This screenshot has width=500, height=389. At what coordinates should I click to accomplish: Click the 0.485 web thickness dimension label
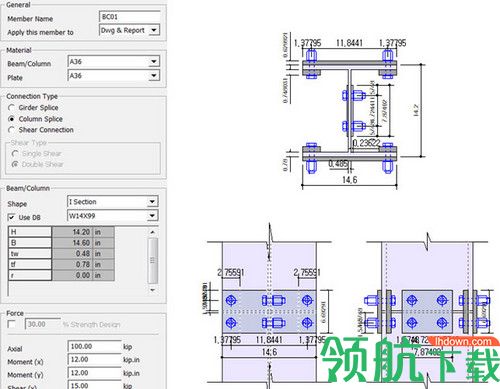338,164
